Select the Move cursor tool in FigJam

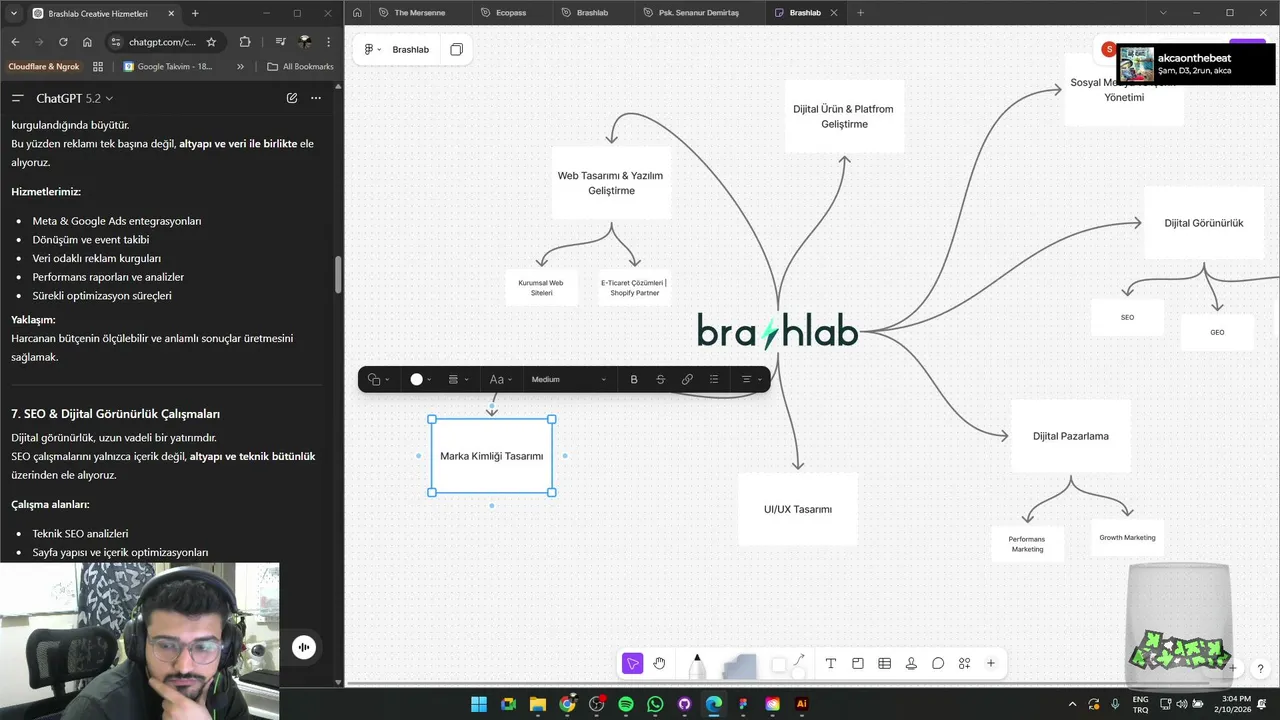(632, 663)
